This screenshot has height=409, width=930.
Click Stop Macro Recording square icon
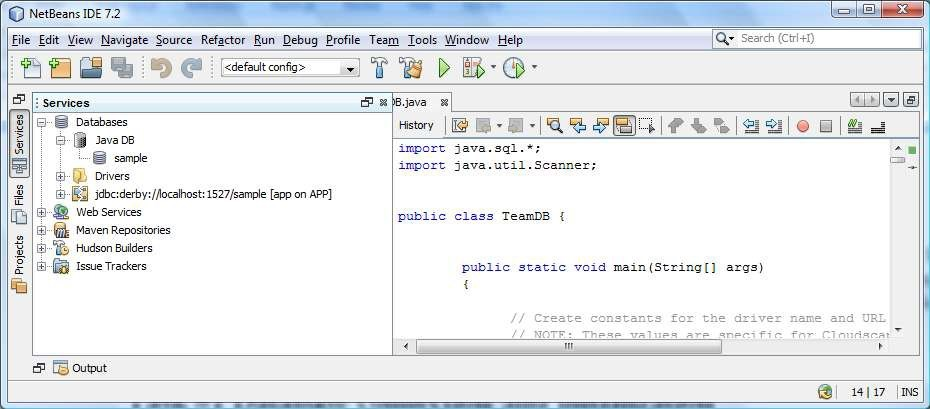pyautogui.click(x=826, y=126)
